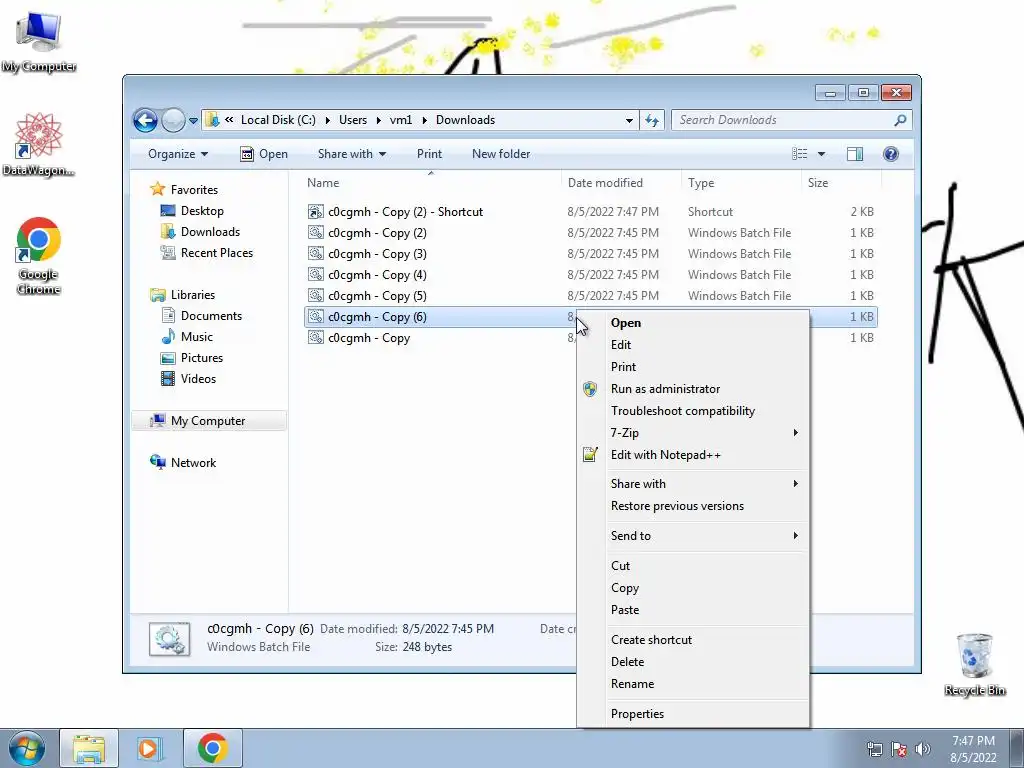The width and height of the screenshot is (1024, 768).
Task: Open Properties from the context menu
Action: (x=693, y=714)
